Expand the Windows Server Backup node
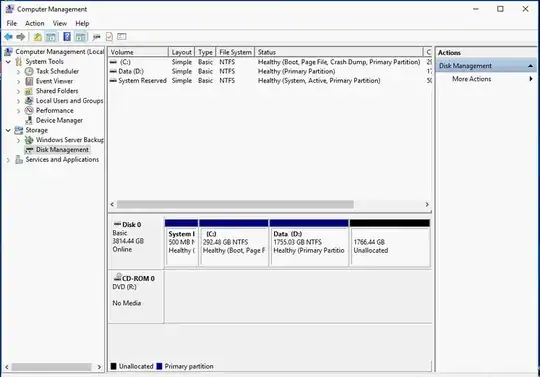540x377 pixels. [19, 140]
